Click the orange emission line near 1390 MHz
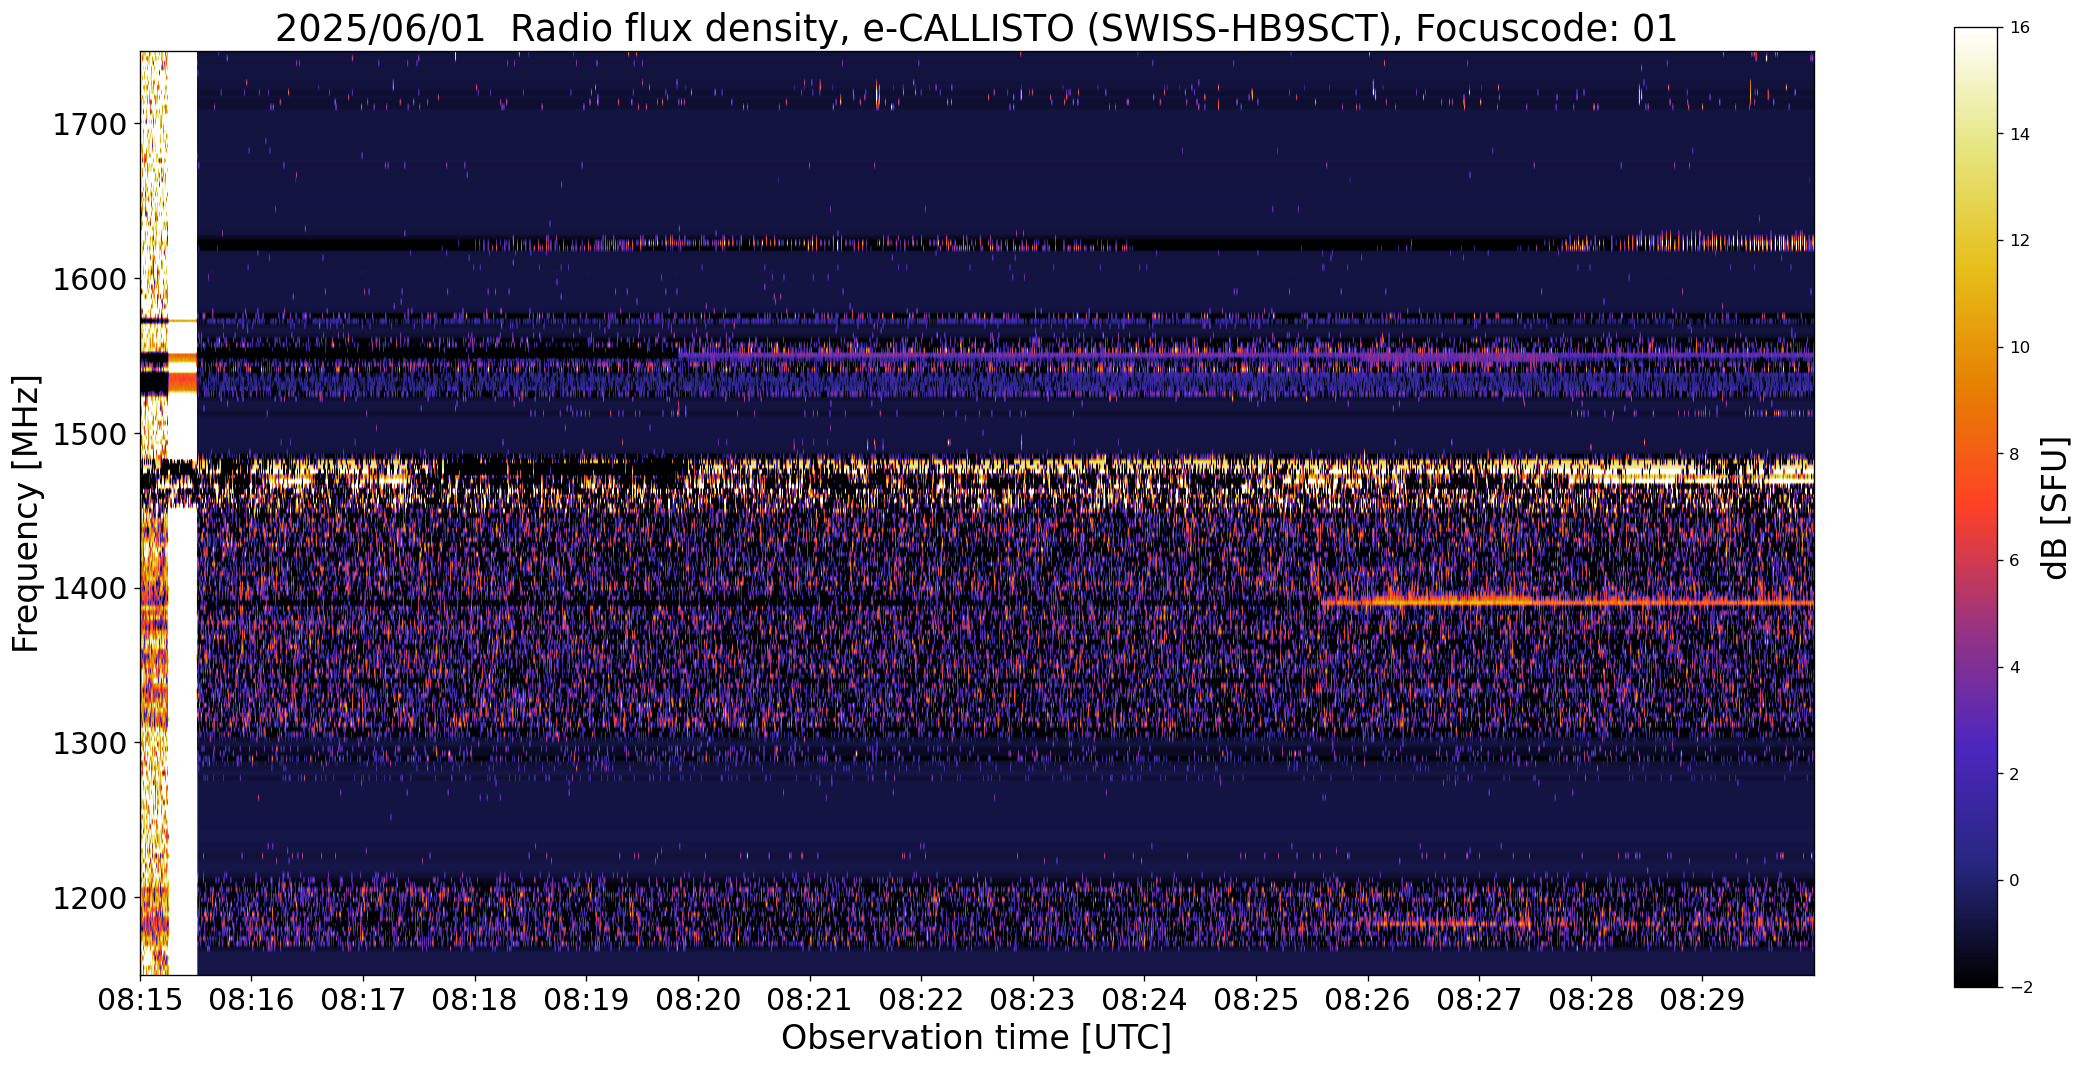 point(1567,602)
